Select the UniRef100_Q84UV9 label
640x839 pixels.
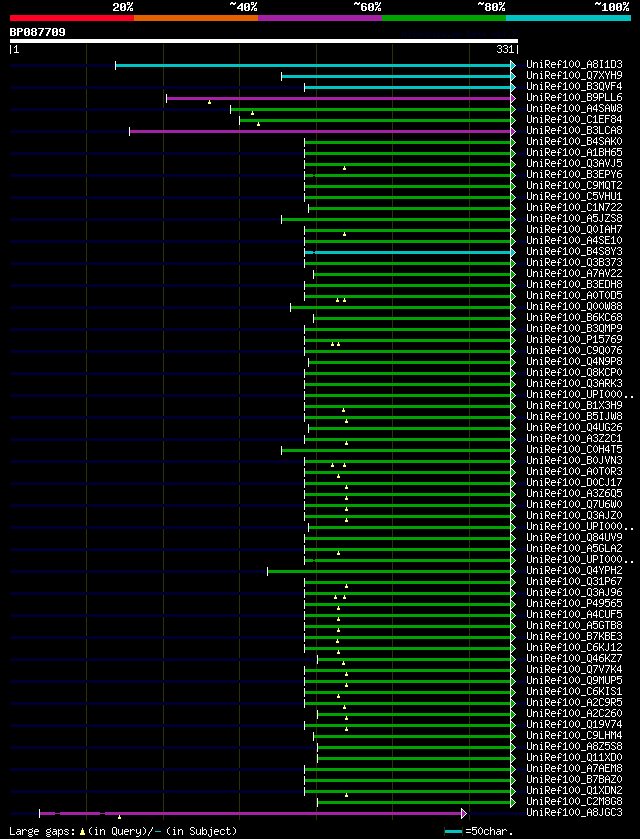574,538
